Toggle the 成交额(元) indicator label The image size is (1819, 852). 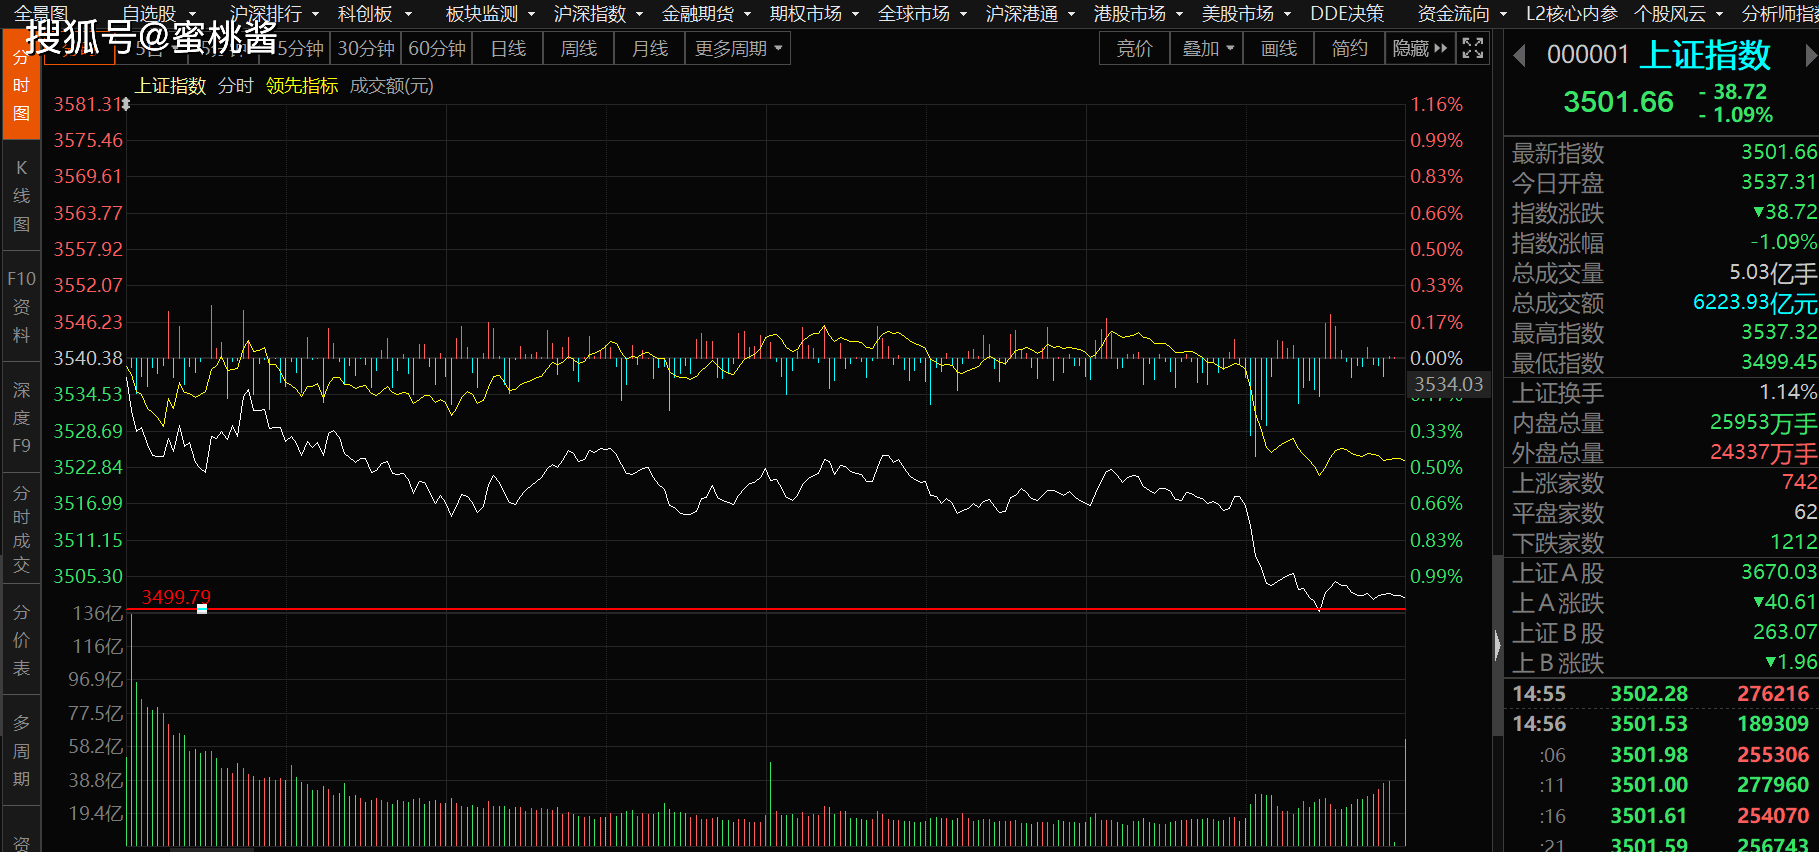tap(391, 86)
